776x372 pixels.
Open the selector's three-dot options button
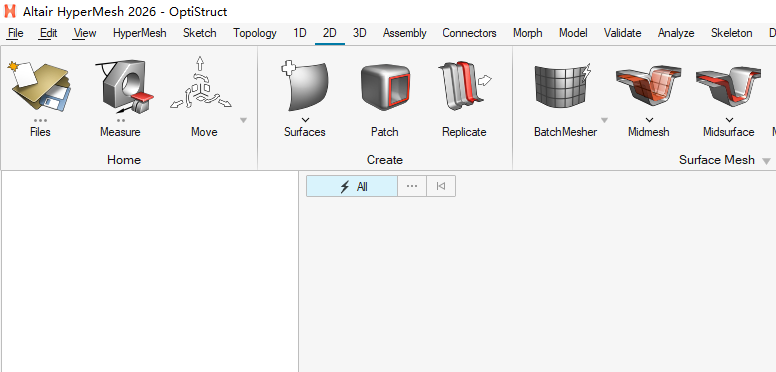pyautogui.click(x=412, y=186)
